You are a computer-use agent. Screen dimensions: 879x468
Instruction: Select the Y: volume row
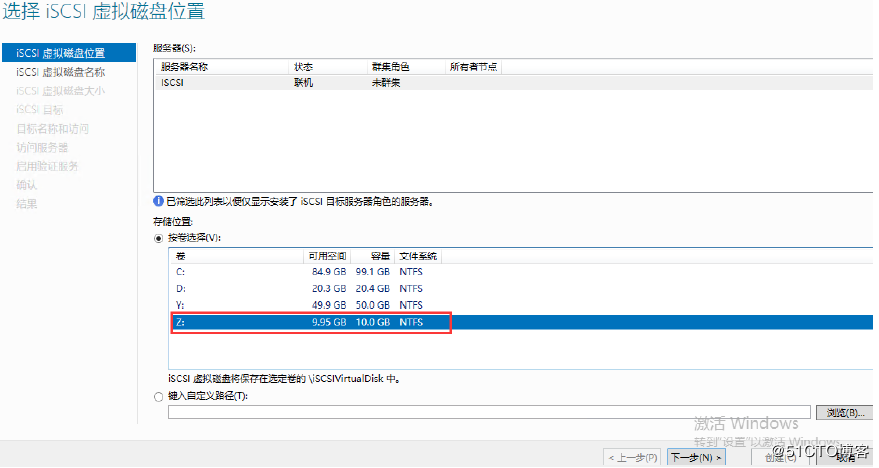click(x=521, y=305)
